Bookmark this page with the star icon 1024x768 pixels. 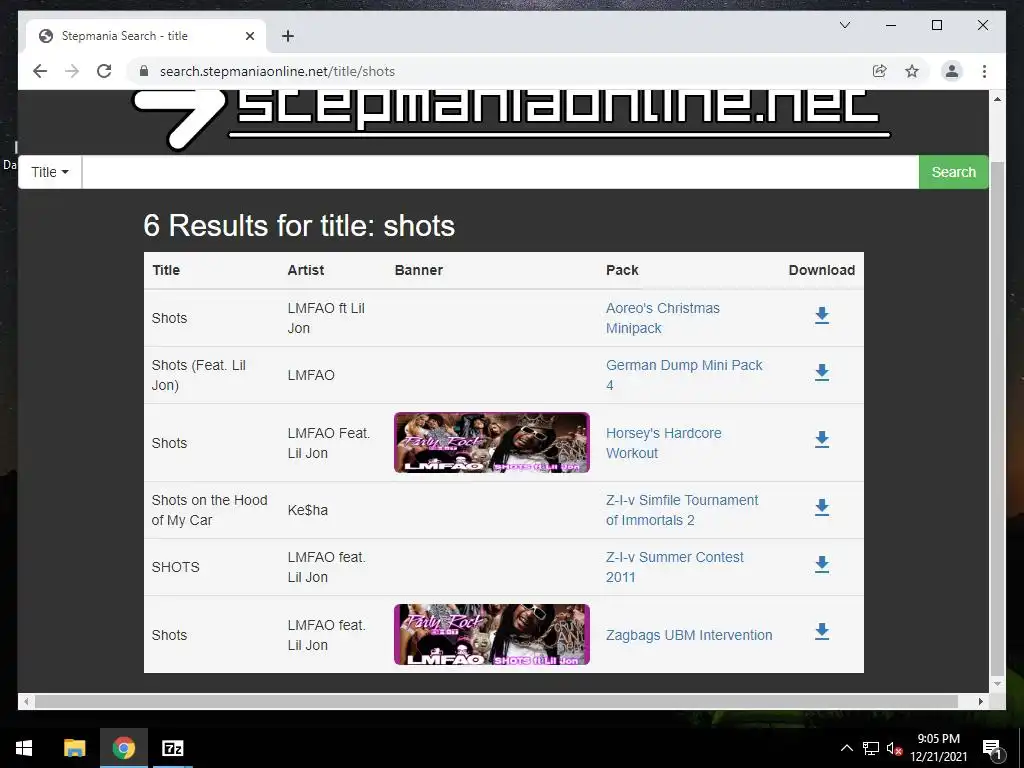point(912,71)
